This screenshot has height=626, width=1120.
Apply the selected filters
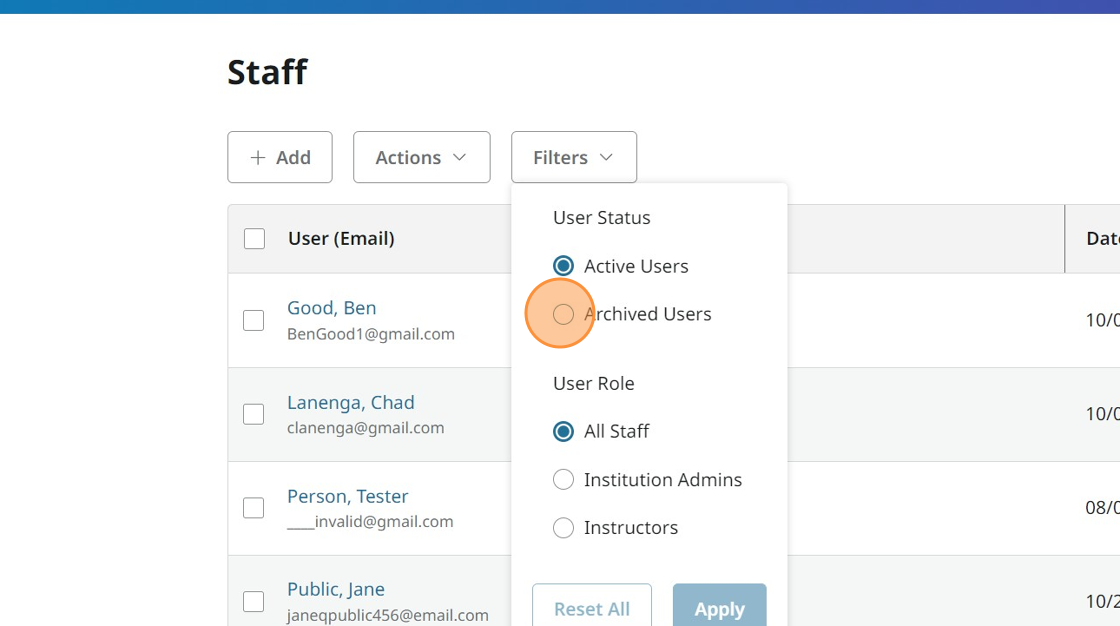coord(719,608)
